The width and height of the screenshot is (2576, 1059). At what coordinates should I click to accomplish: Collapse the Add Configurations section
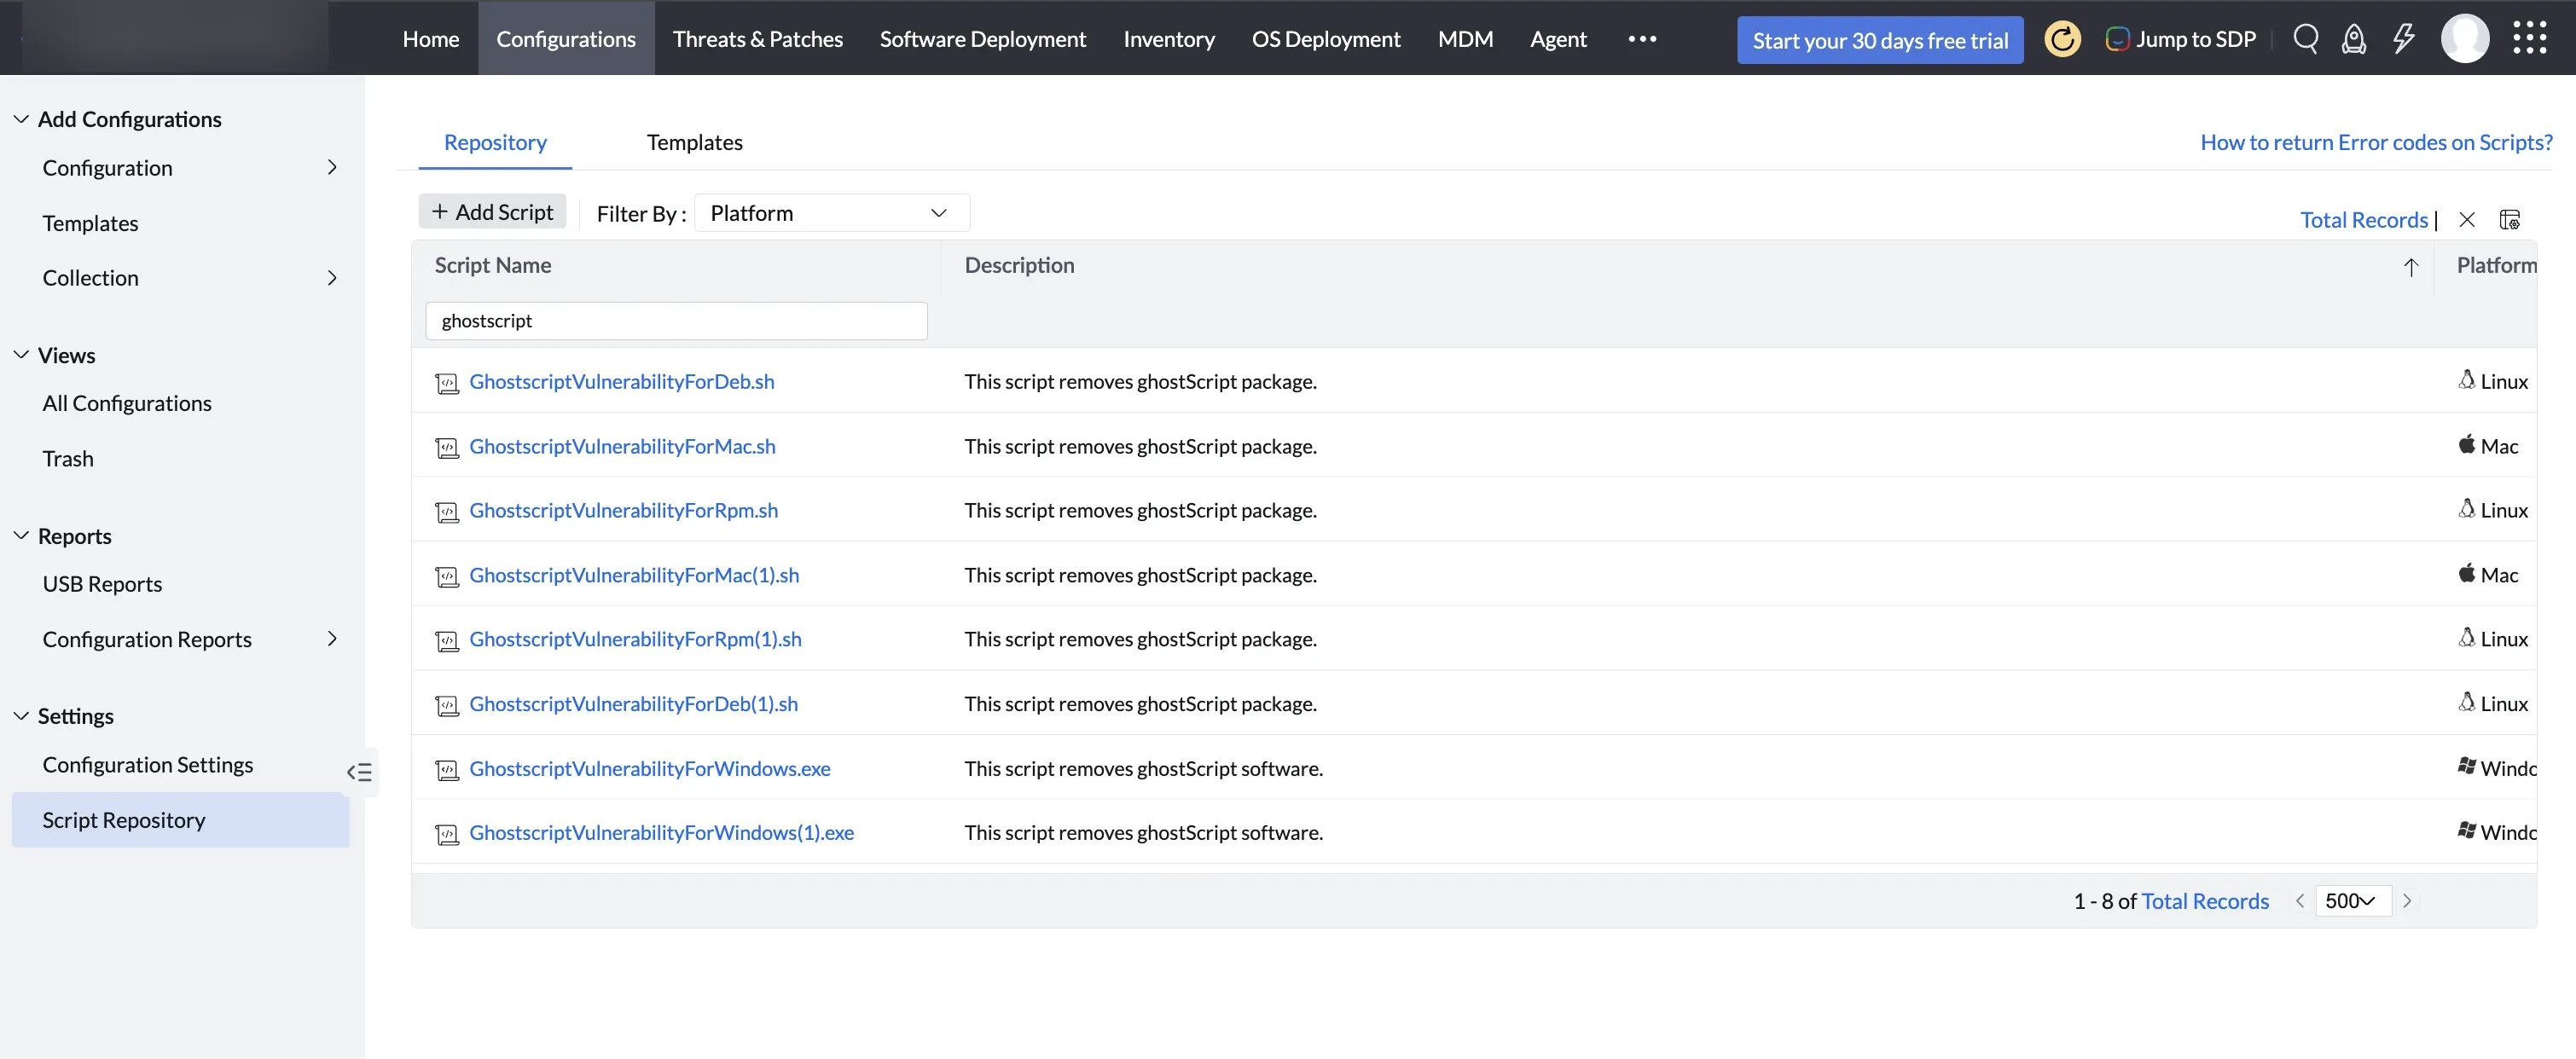(20, 119)
